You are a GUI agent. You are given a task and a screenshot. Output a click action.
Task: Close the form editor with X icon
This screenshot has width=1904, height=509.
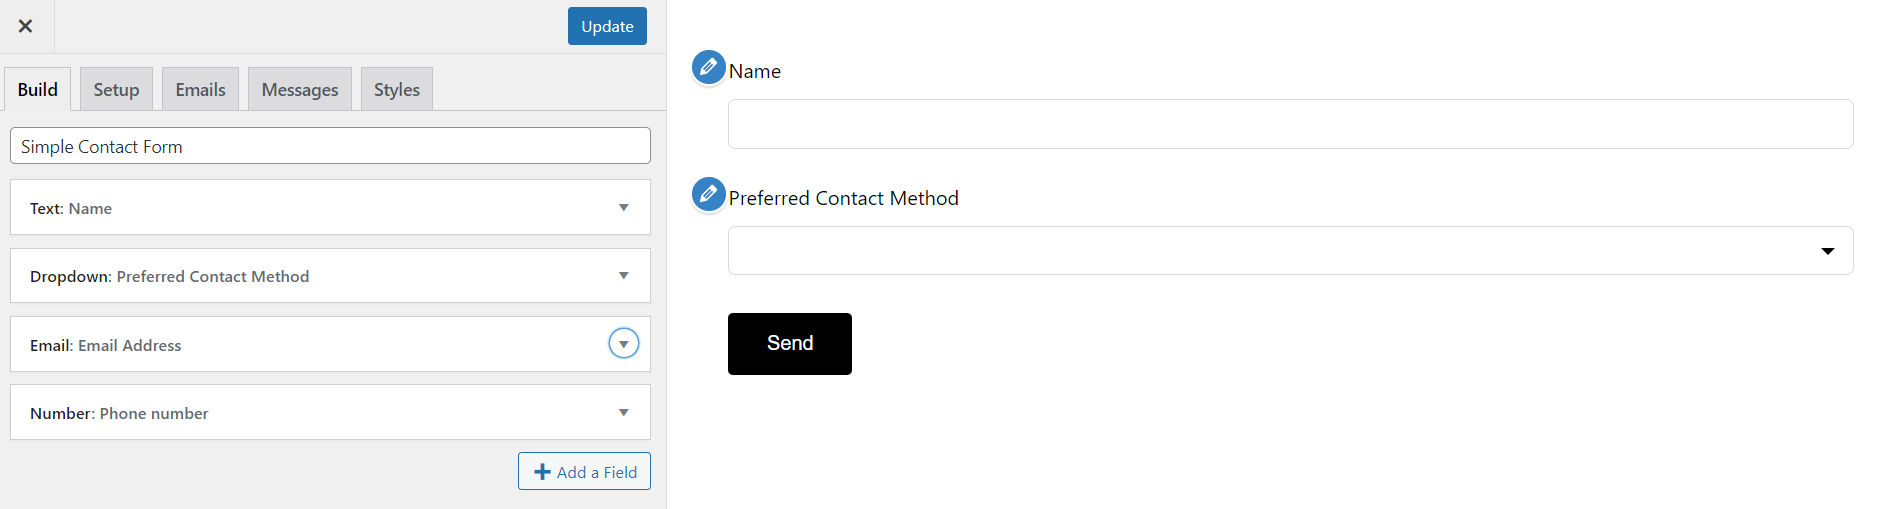[26, 26]
